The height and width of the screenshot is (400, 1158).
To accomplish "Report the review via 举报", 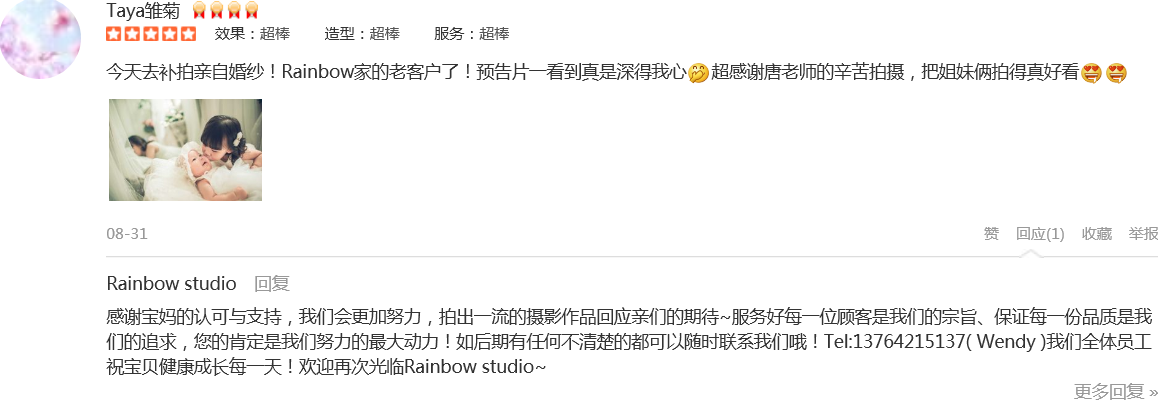I will [1142, 234].
